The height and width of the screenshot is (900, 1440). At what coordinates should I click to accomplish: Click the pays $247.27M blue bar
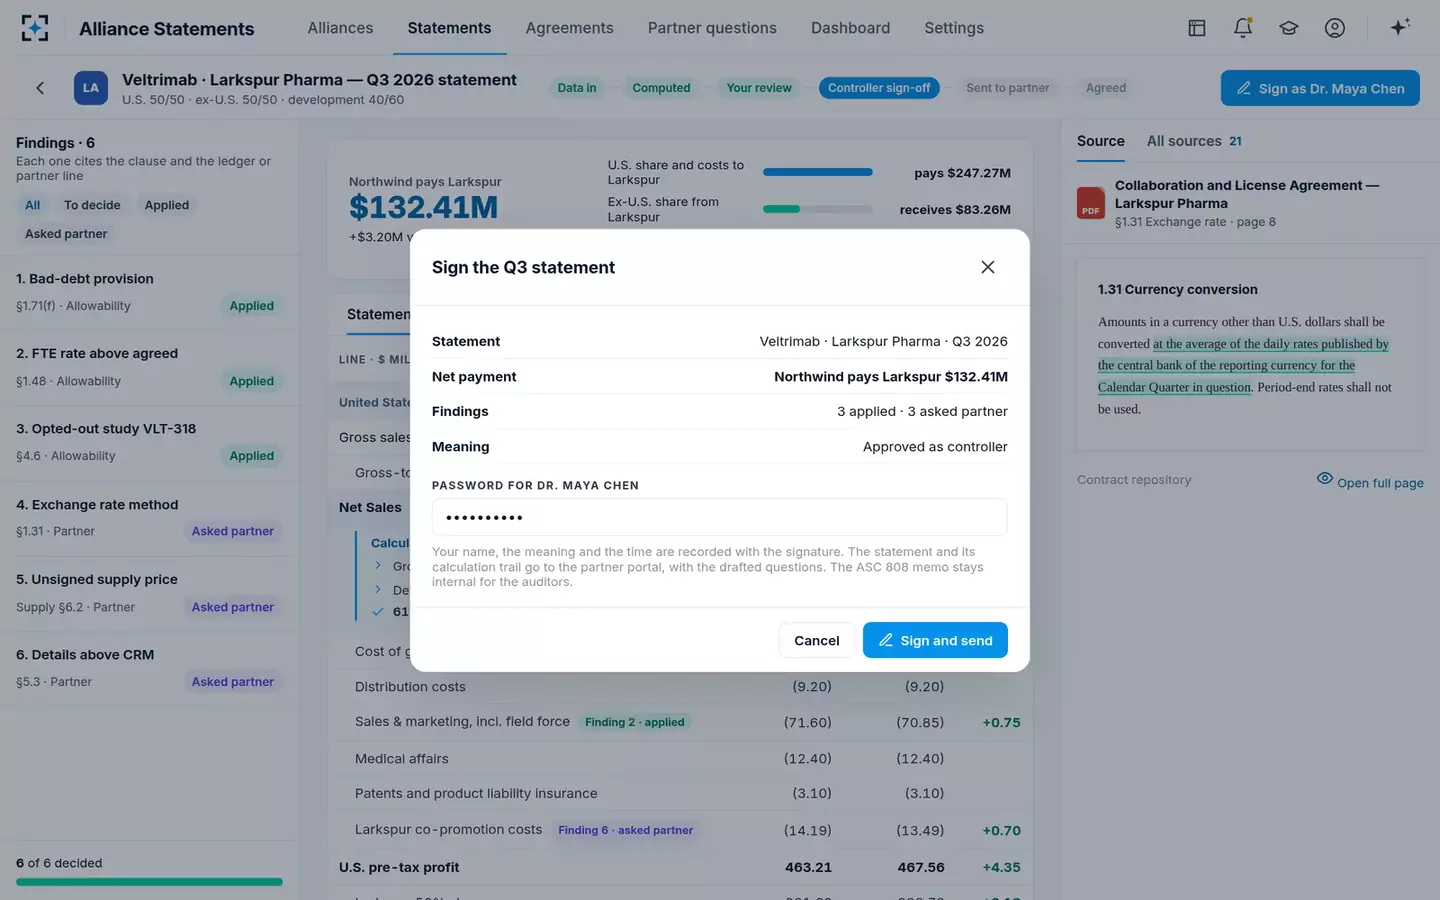(x=818, y=172)
